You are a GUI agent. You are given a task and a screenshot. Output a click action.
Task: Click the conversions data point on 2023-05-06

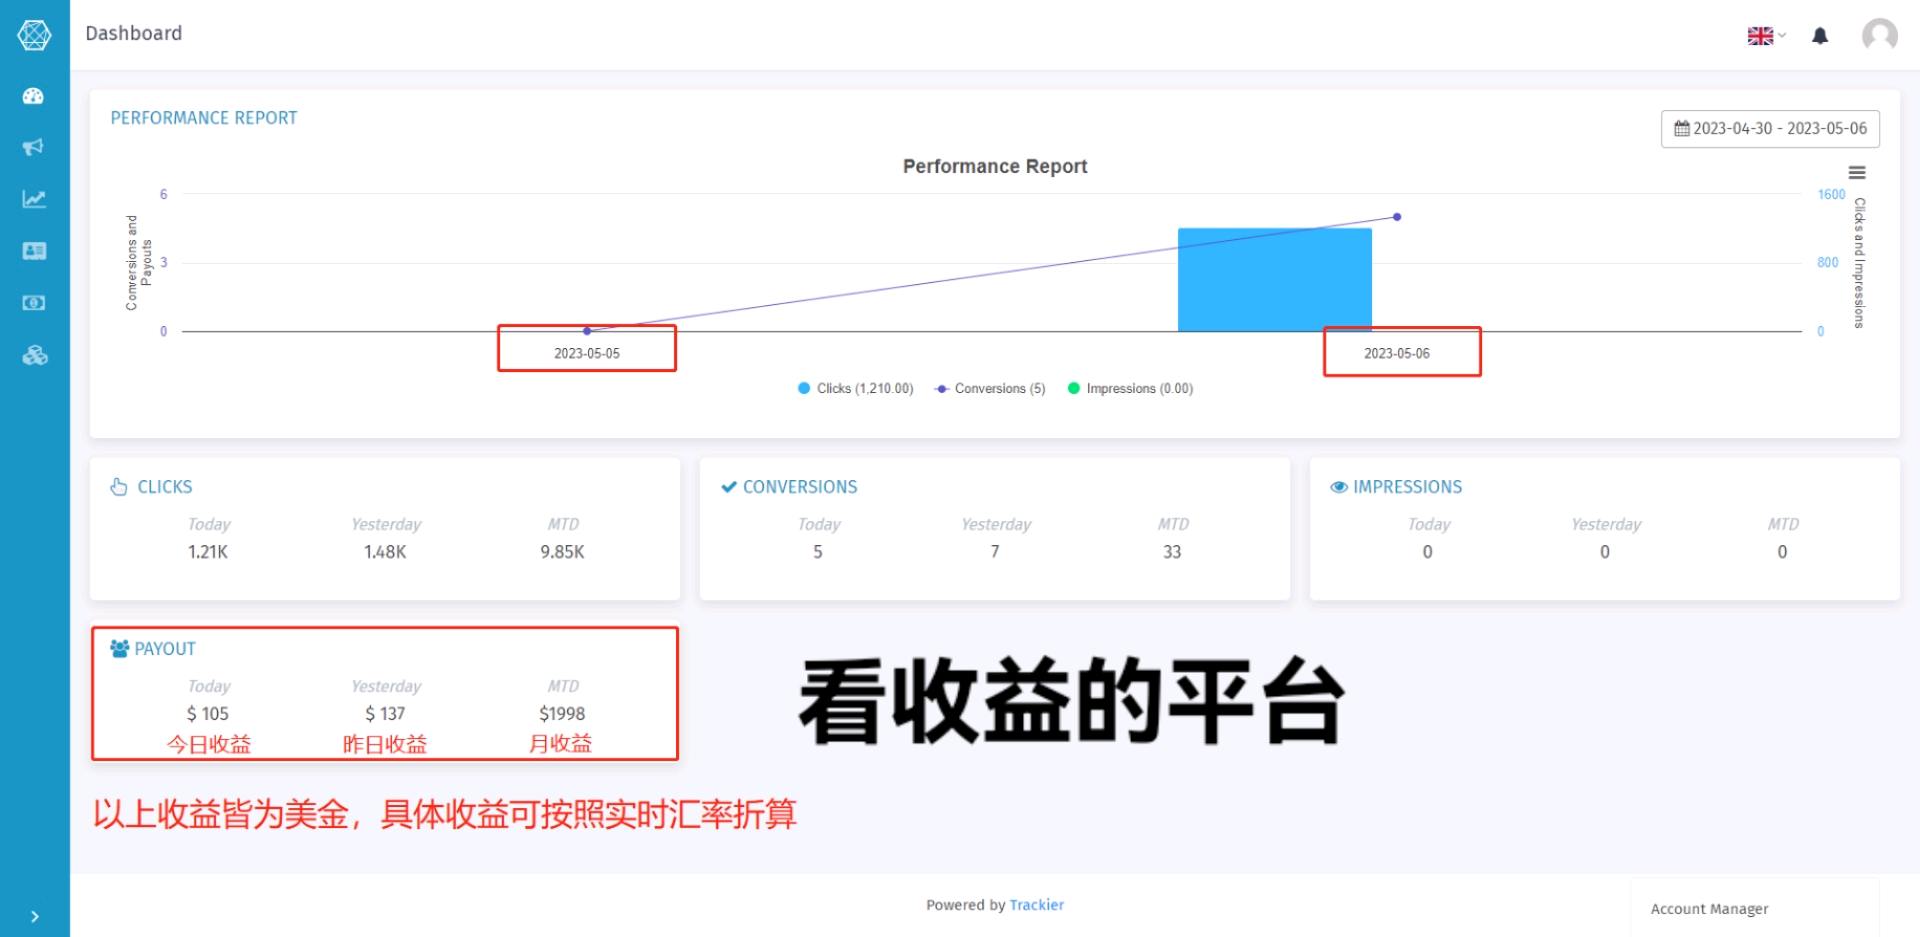point(1397,217)
